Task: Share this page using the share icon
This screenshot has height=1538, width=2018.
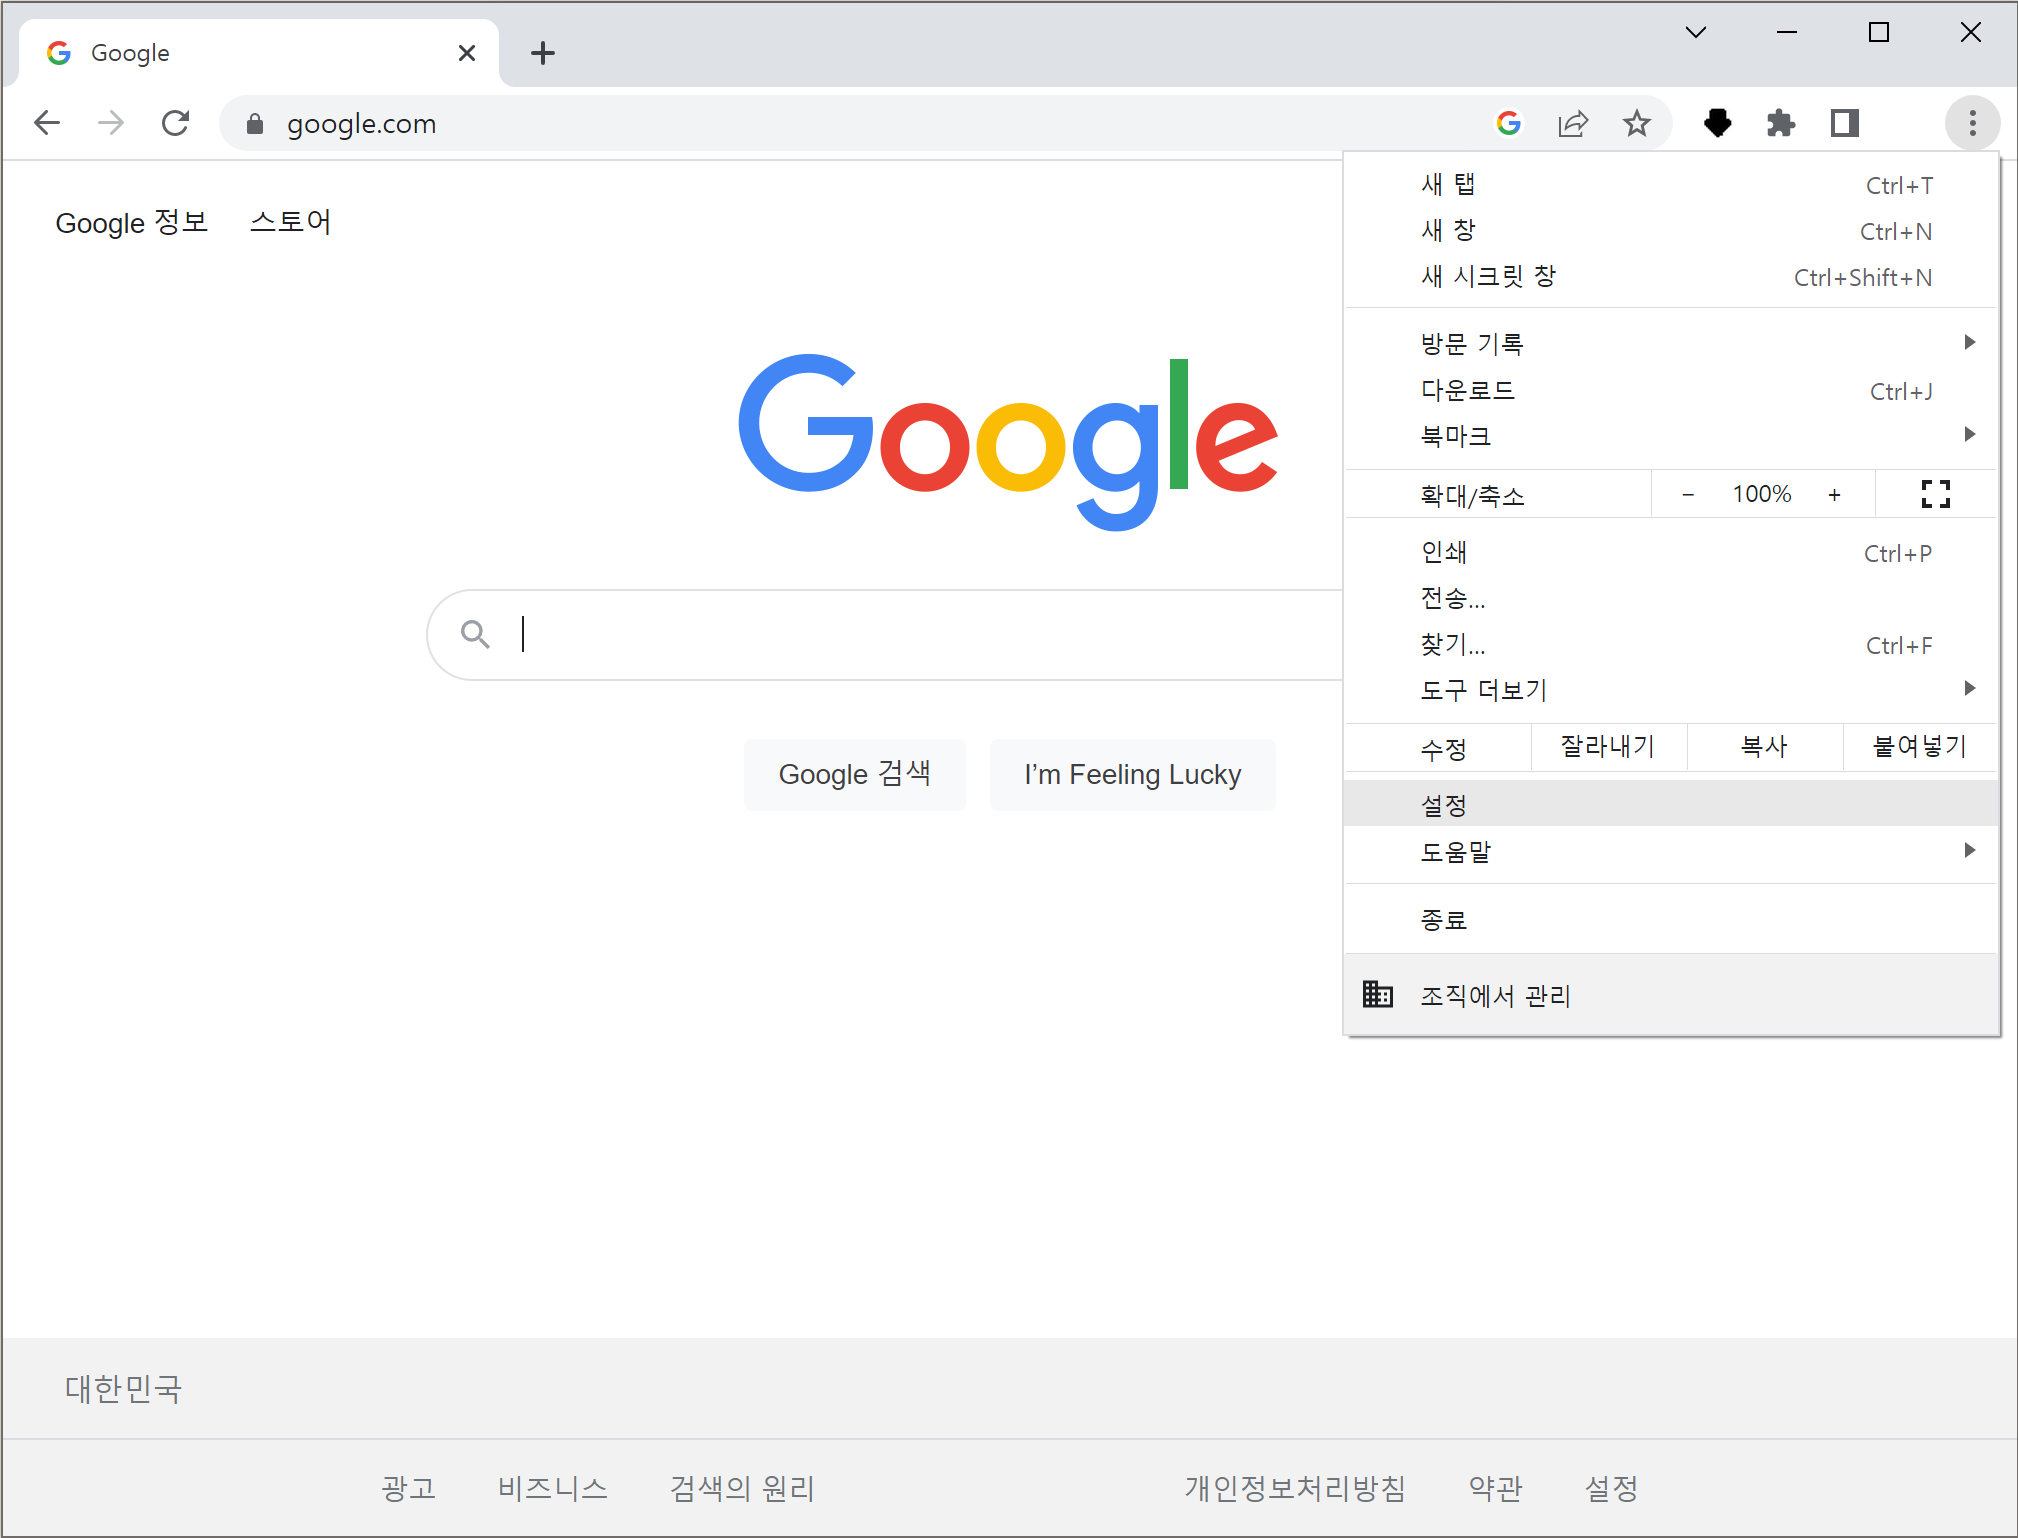Action: (x=1573, y=123)
